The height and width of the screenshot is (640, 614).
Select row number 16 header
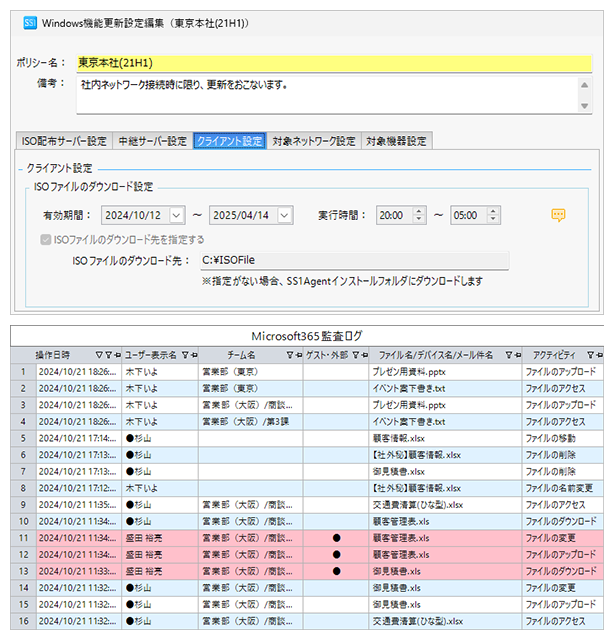click(x=23, y=621)
